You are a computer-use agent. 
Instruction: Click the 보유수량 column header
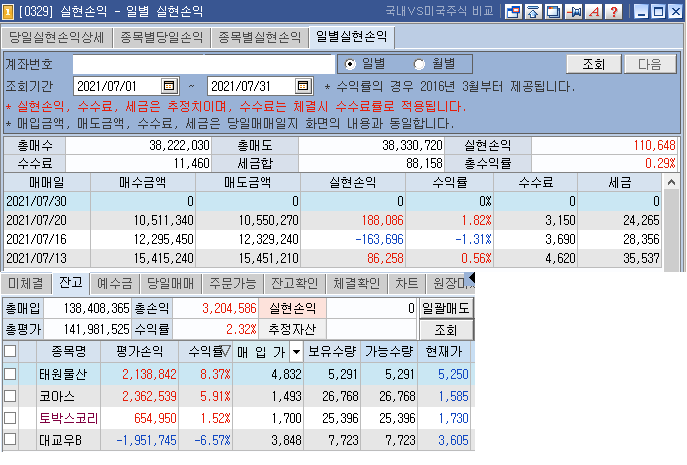[x=332, y=351]
